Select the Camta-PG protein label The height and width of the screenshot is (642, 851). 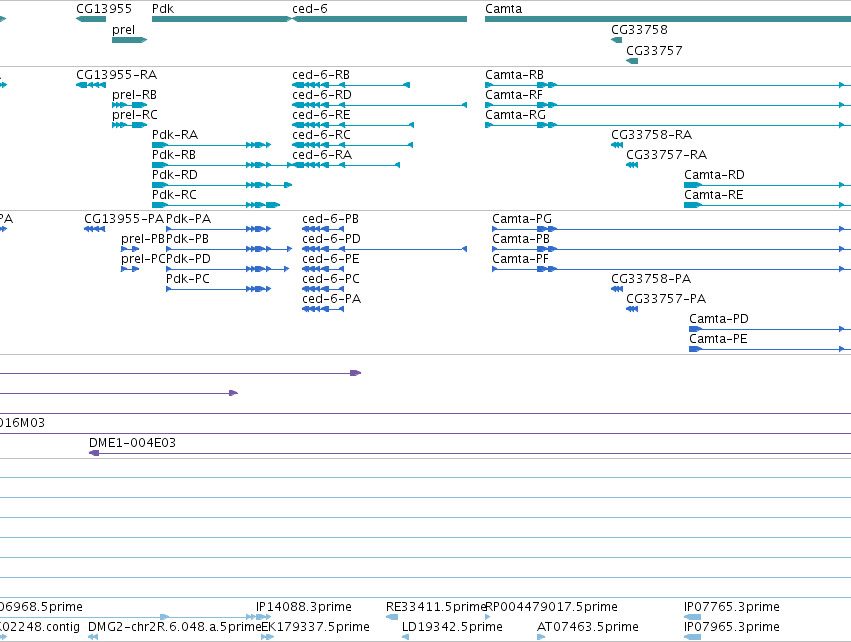[x=522, y=219]
